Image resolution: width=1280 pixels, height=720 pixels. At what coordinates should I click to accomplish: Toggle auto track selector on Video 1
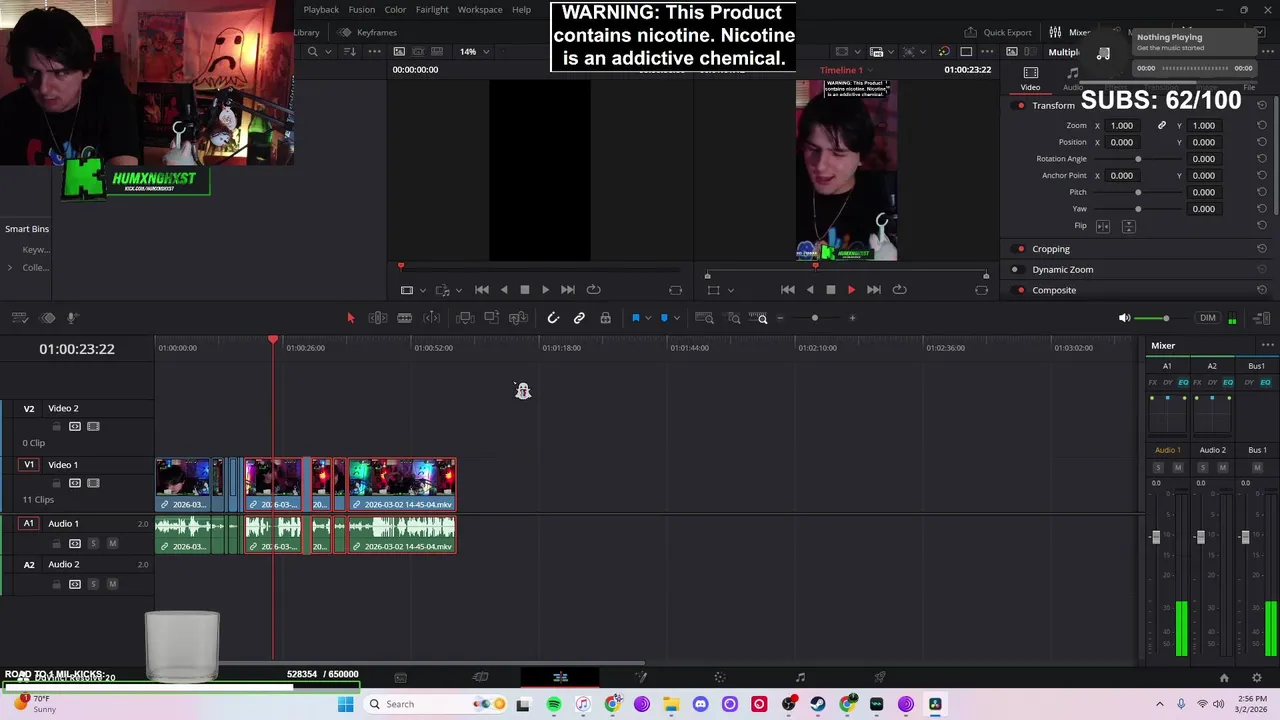point(75,483)
